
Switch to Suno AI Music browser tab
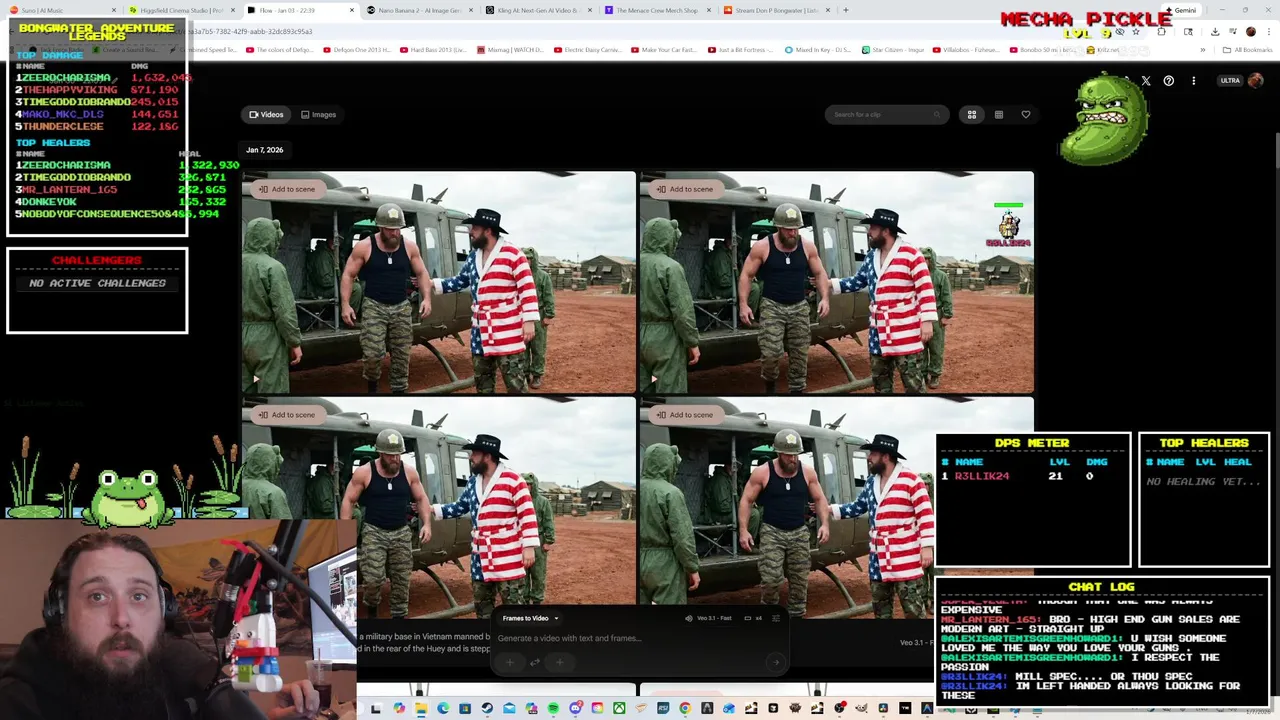click(60, 10)
